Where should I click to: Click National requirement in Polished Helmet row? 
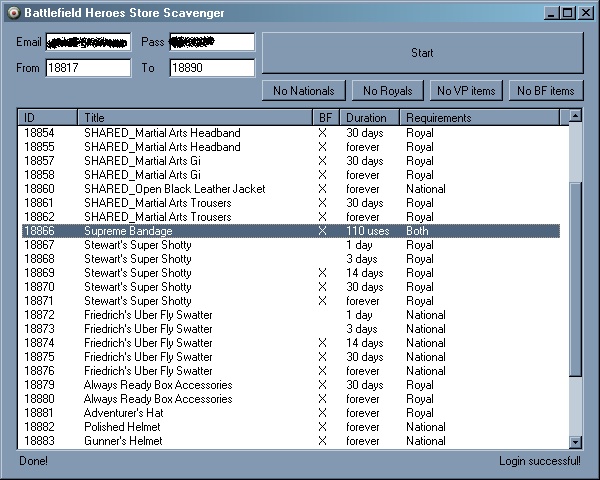point(426,427)
